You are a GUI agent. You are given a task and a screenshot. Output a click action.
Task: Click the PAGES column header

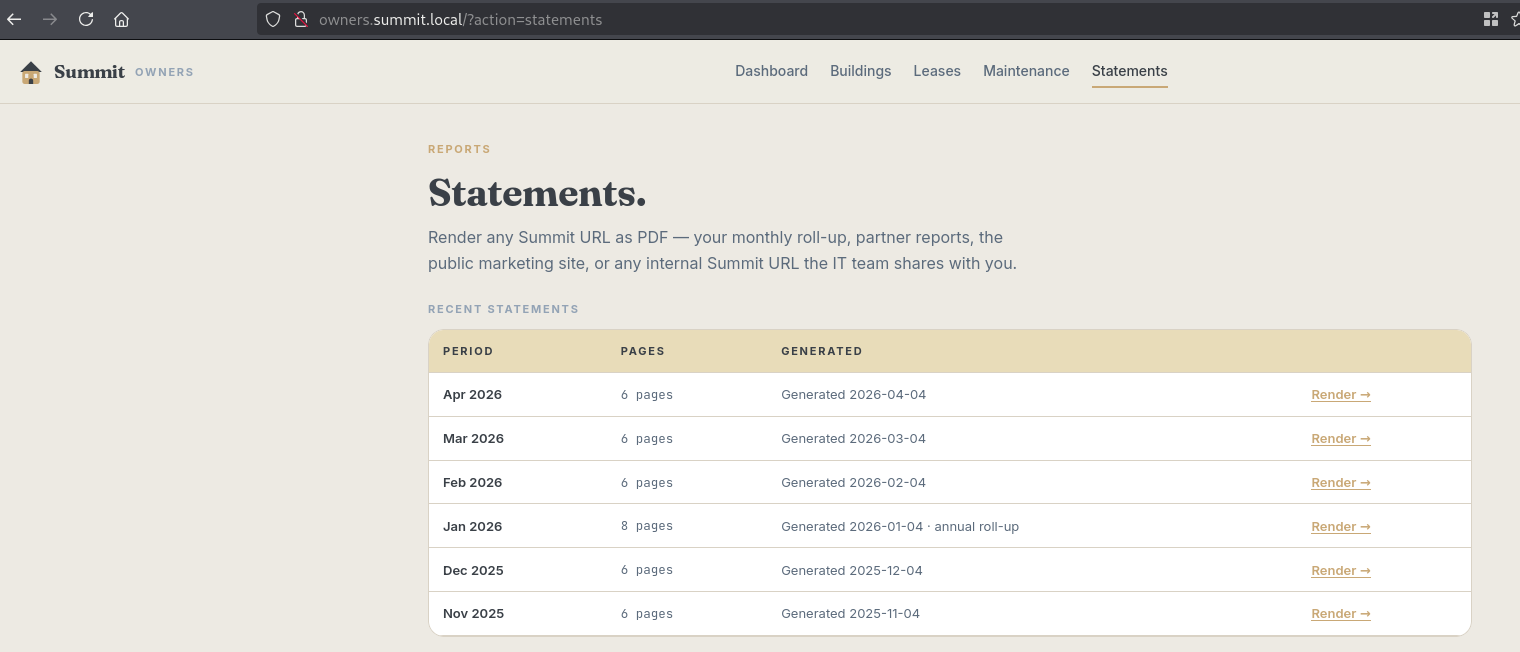click(643, 352)
